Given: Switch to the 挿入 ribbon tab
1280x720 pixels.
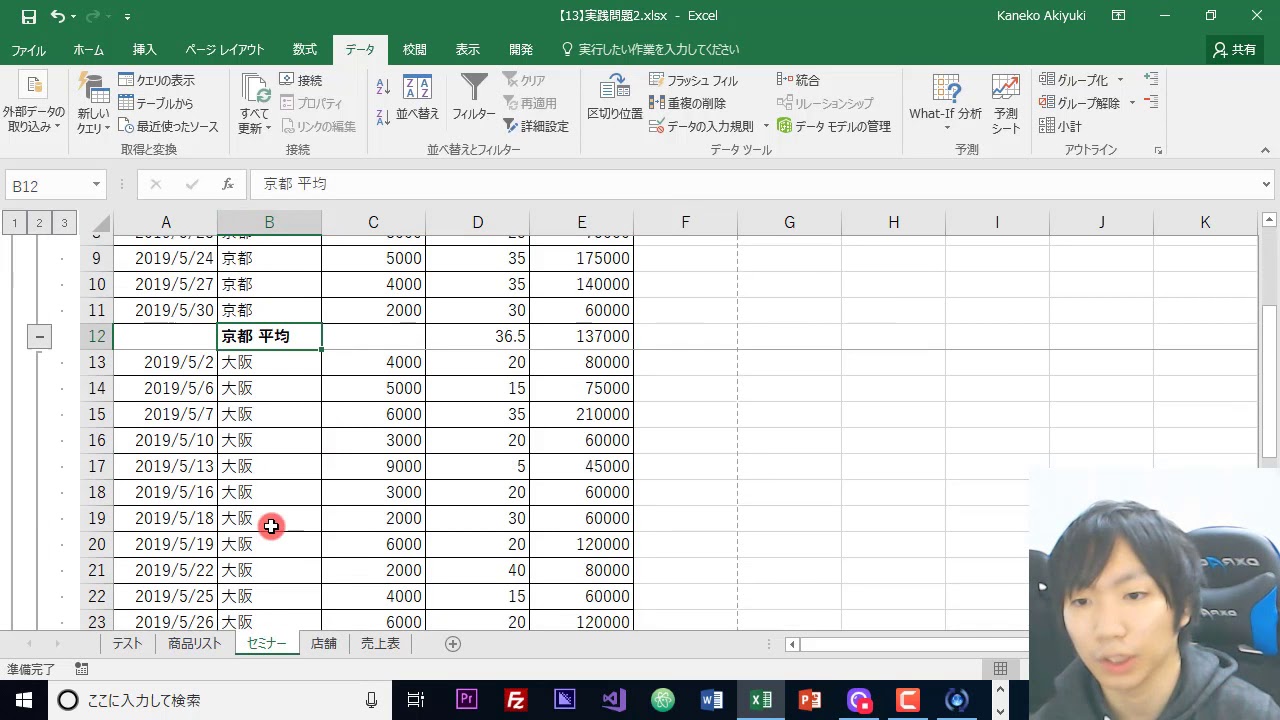Looking at the screenshot, I should pos(145,50).
